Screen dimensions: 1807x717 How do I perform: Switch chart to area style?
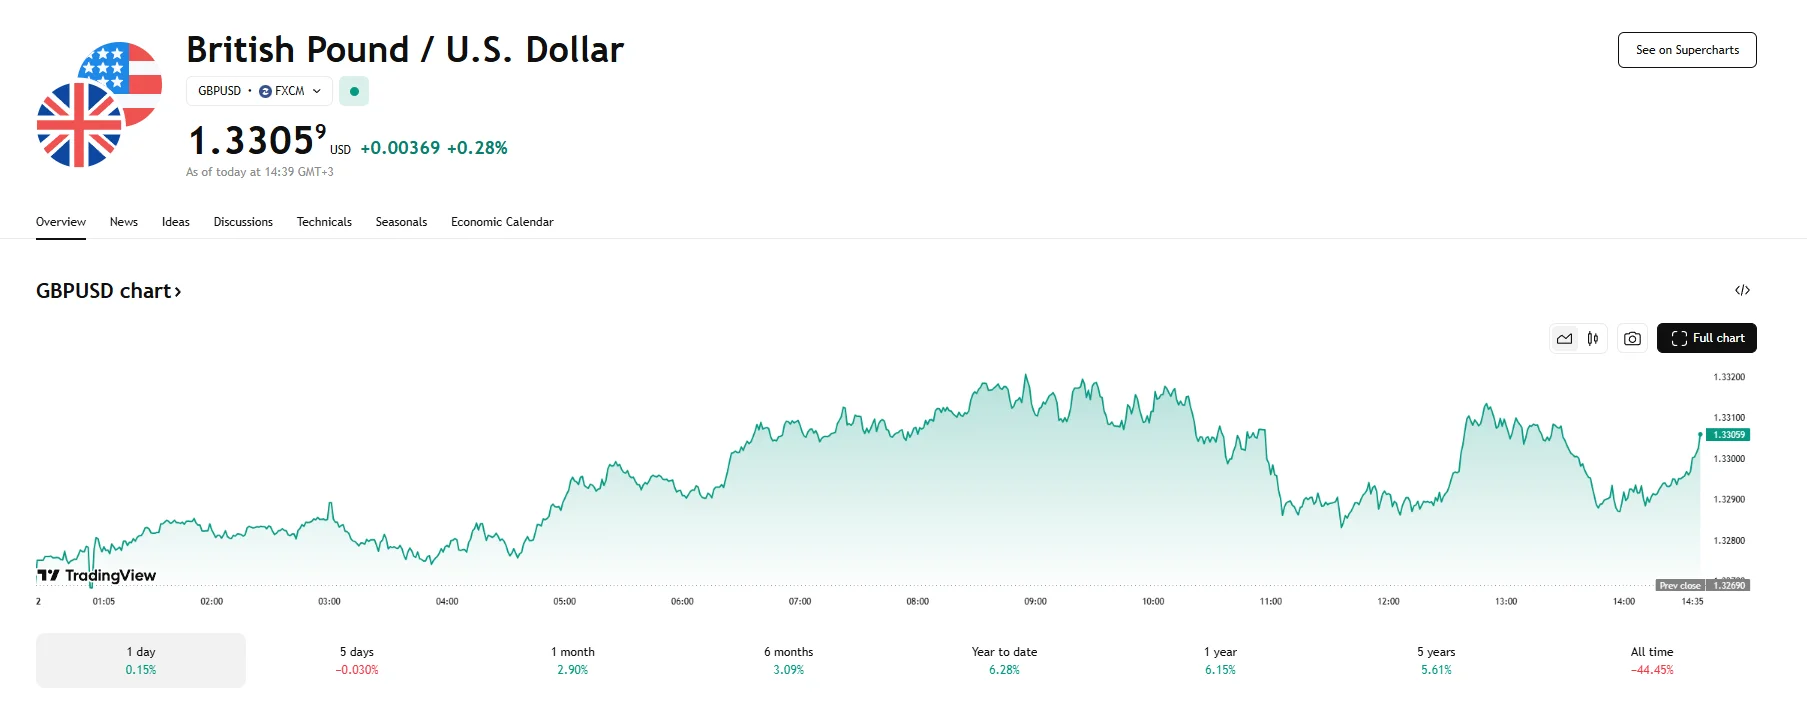click(x=1564, y=339)
